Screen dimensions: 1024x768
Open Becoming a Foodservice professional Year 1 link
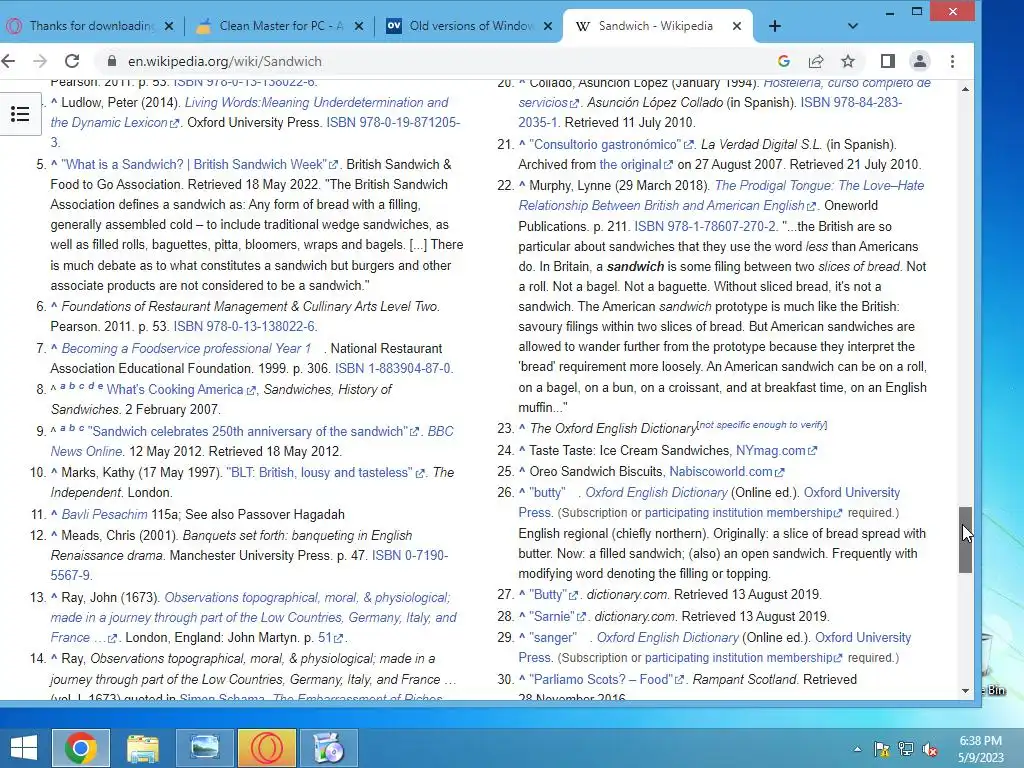pos(186,349)
